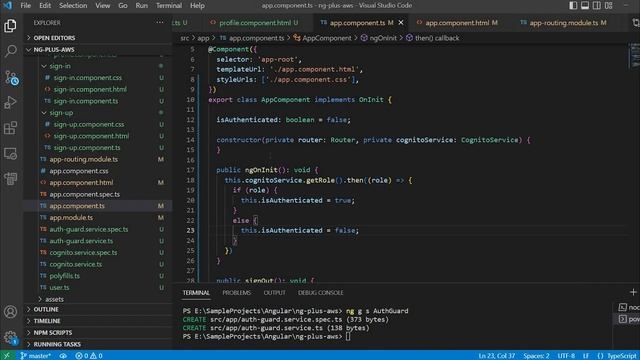Expand the RUNNING TASKS section

[x=98, y=344]
